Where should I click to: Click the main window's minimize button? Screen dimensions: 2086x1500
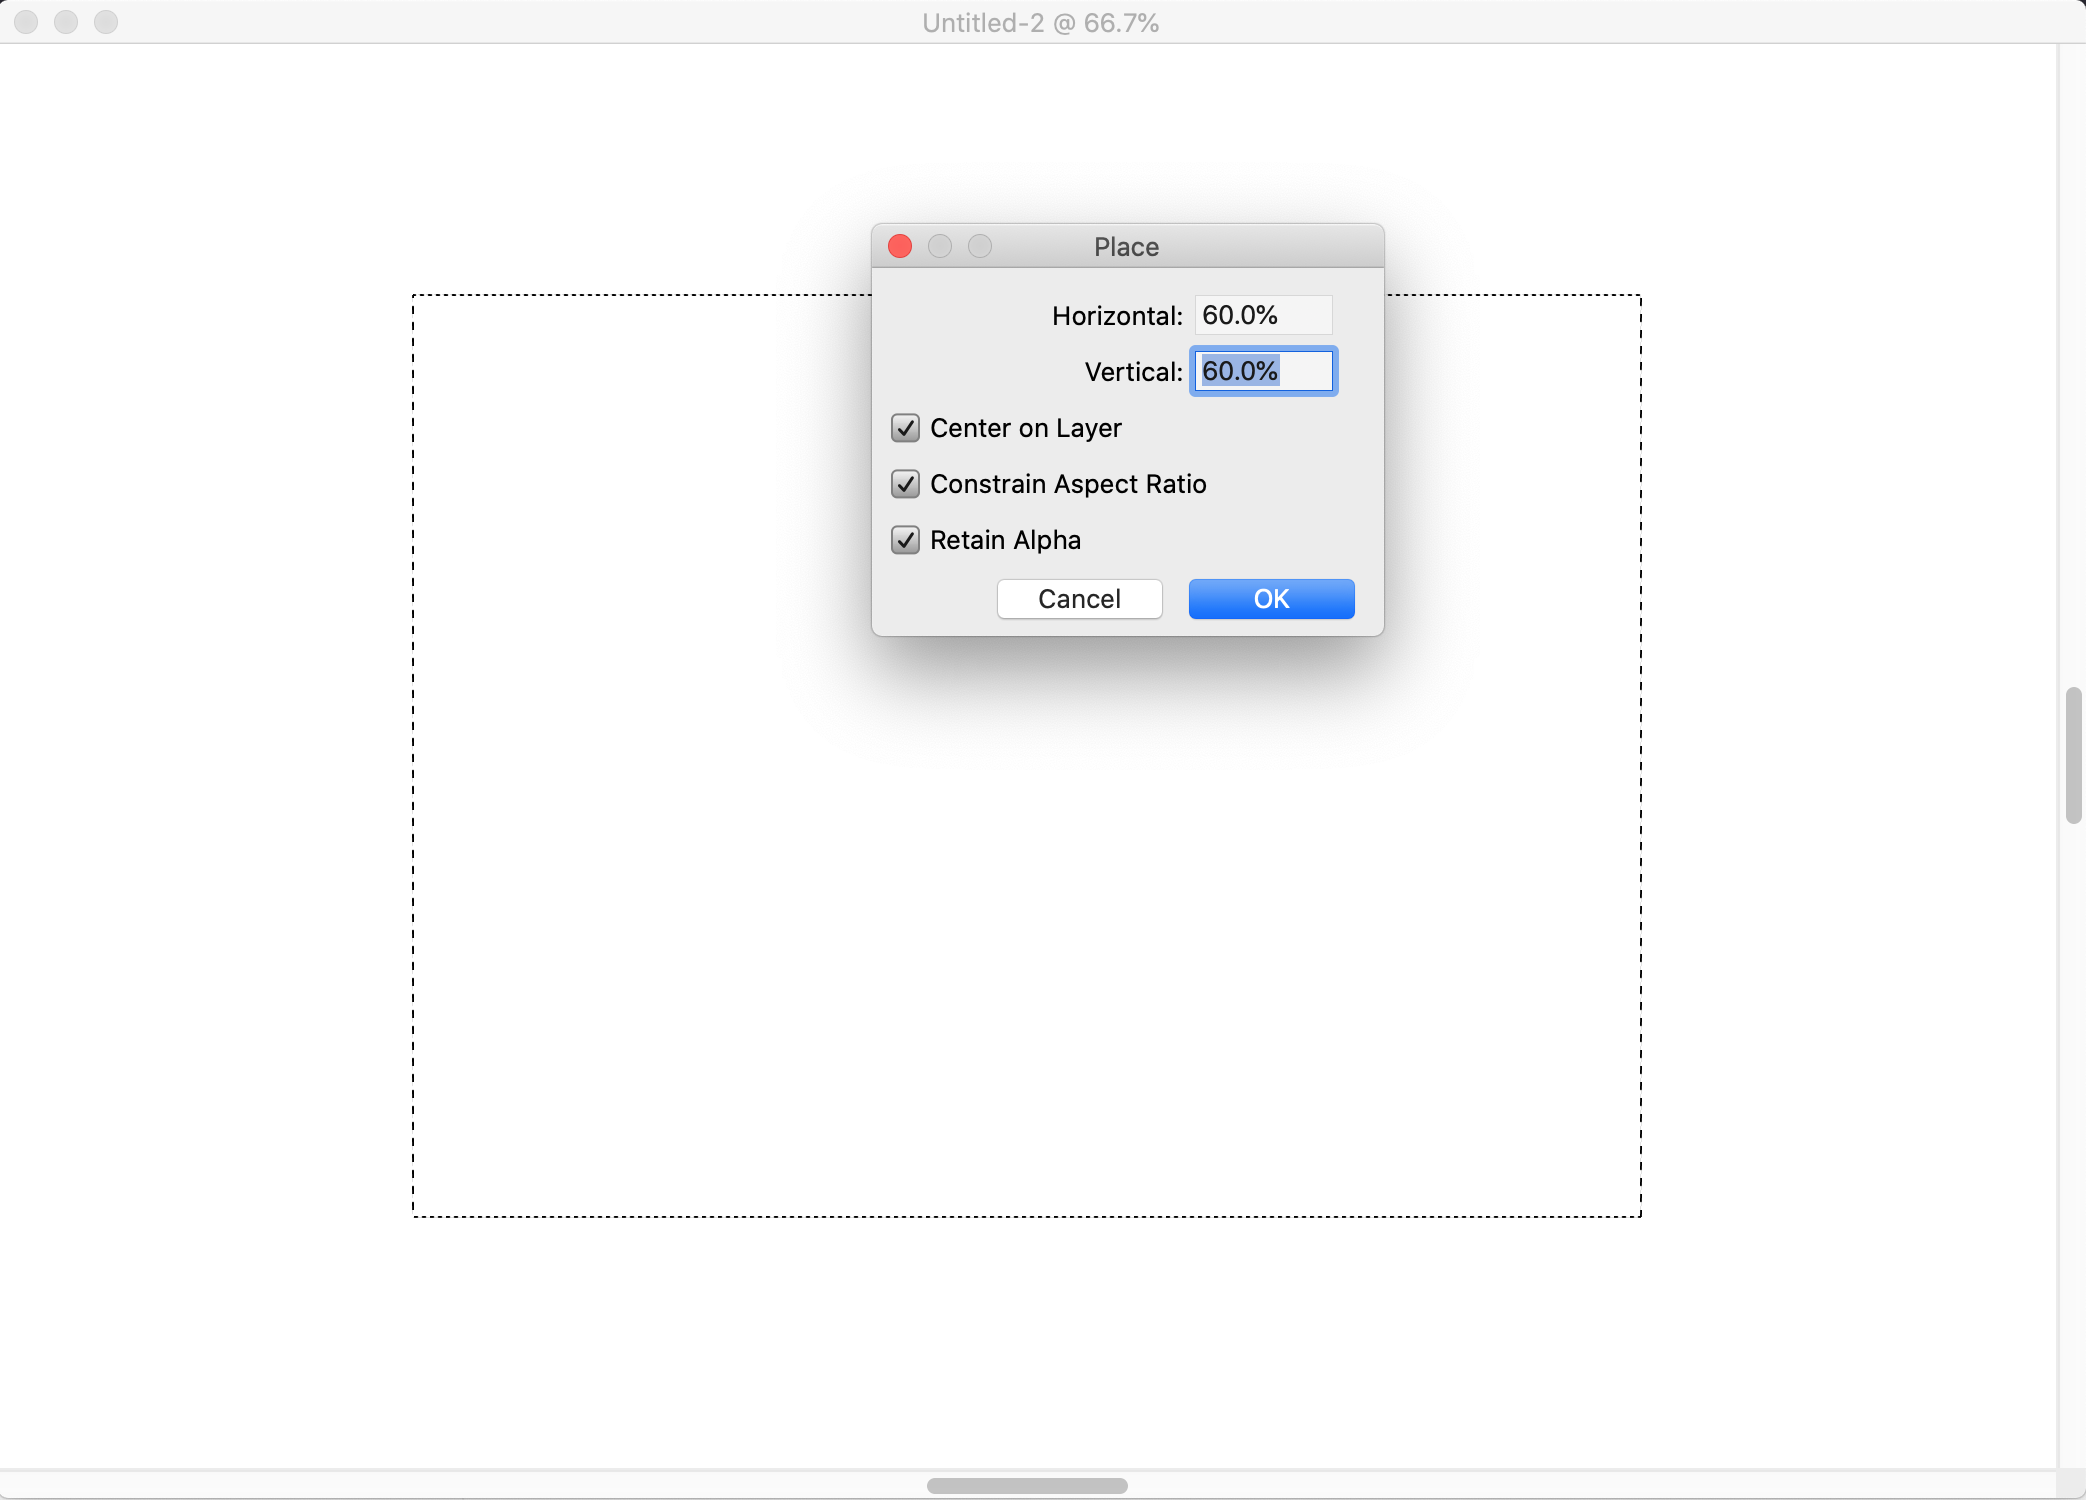66,22
